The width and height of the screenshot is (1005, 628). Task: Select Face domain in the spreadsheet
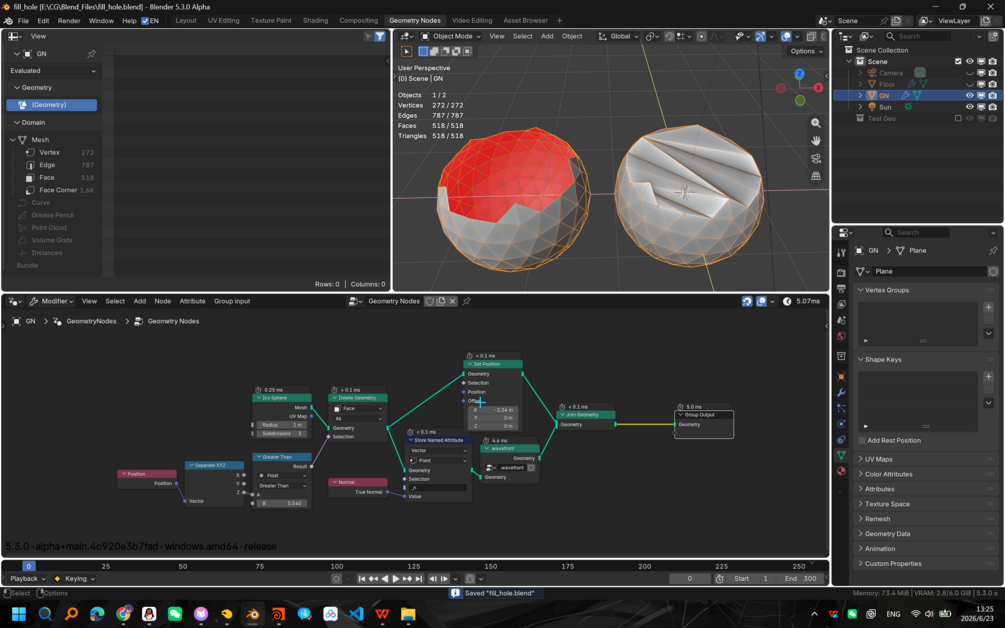click(58, 178)
